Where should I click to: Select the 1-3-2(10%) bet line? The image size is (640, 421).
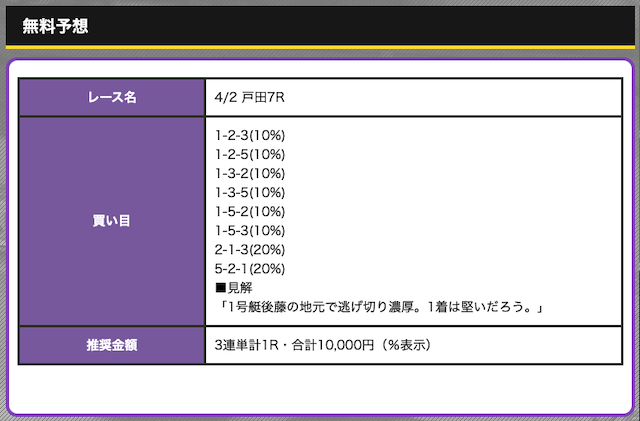[250, 173]
